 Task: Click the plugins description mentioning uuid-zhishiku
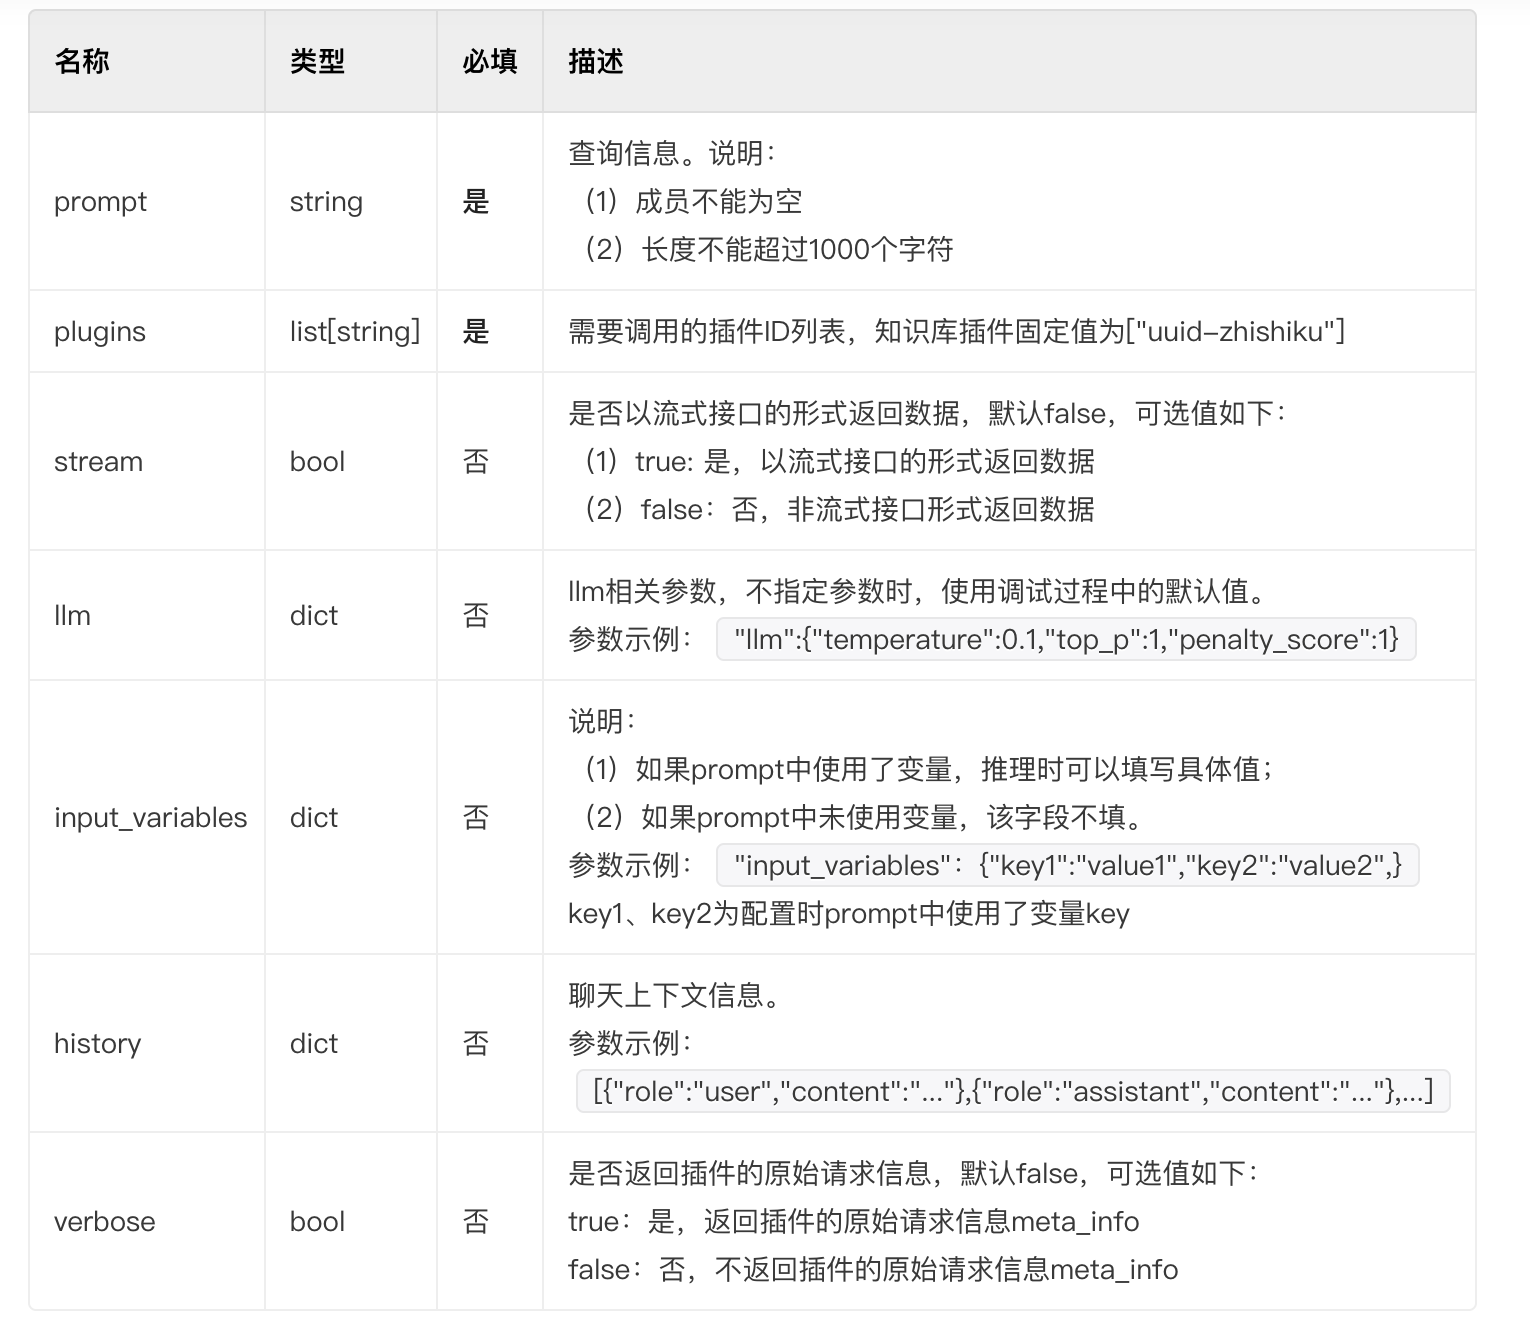point(956,332)
